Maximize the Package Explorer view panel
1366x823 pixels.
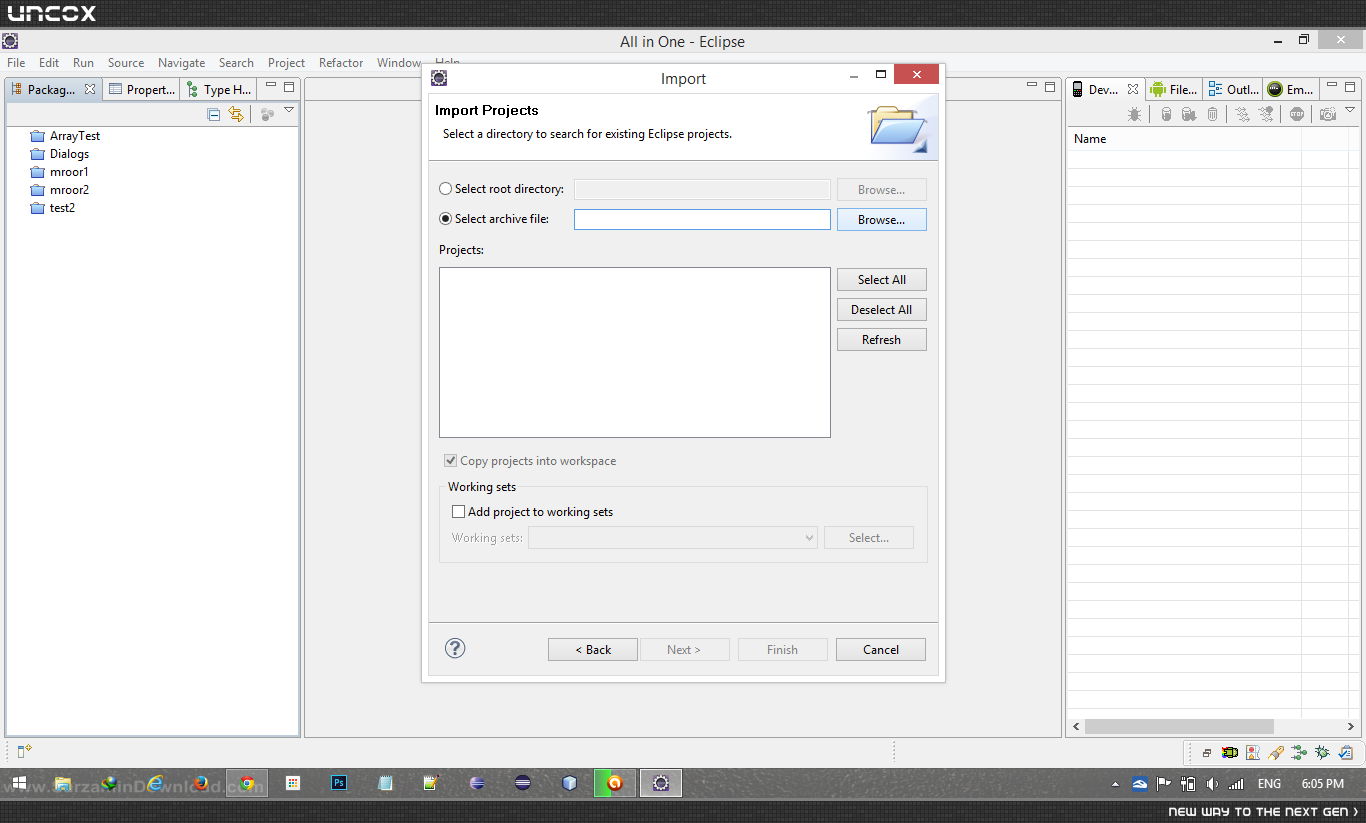point(289,87)
